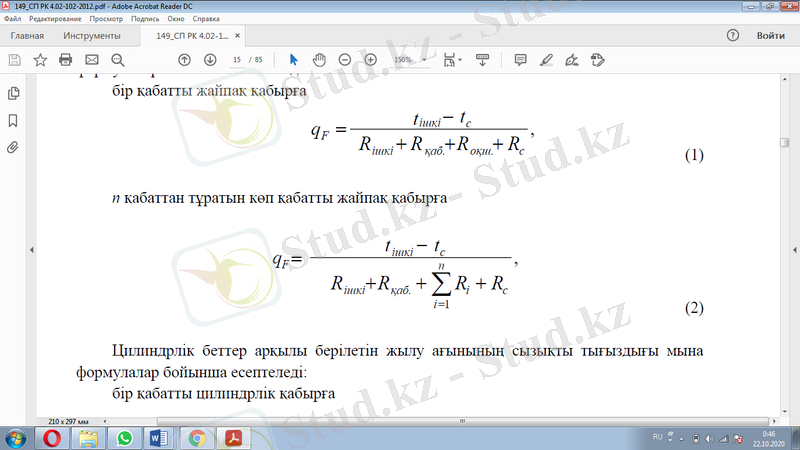Screen dimensions: 800x450
Task: Open Chrome from the taskbar
Action: 197,438
